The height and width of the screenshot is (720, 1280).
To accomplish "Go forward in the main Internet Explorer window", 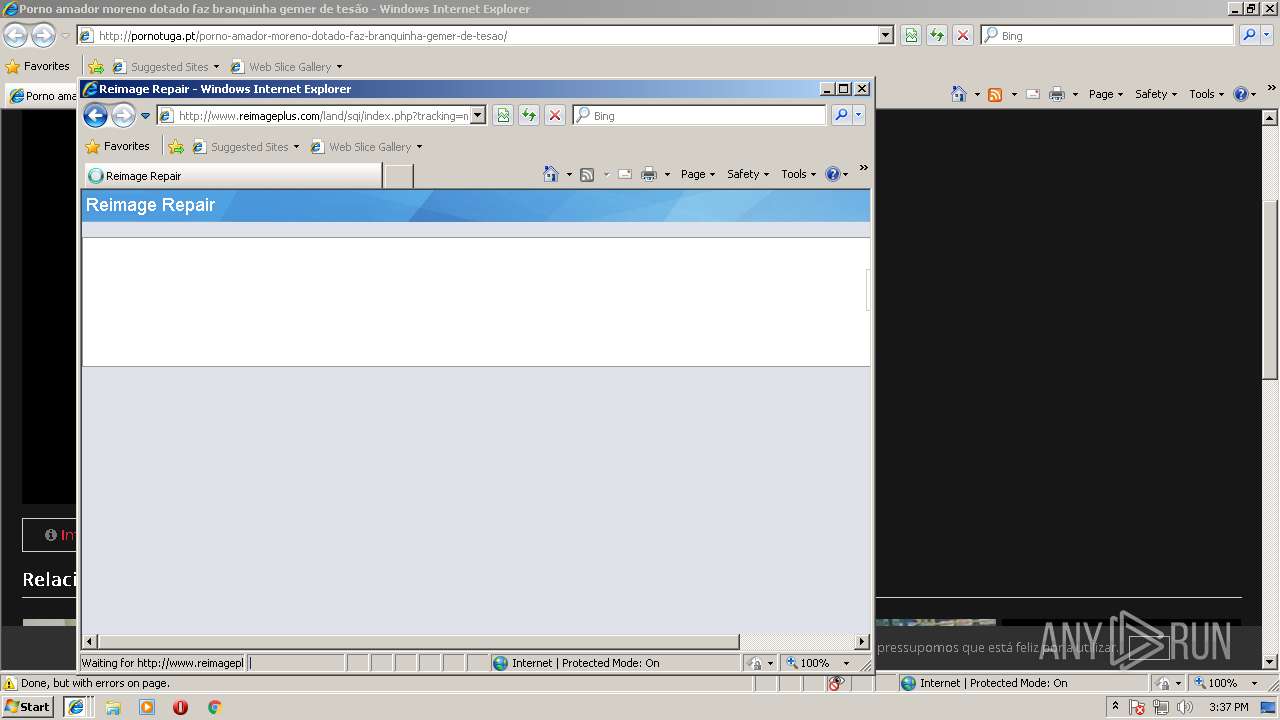I will [43, 36].
